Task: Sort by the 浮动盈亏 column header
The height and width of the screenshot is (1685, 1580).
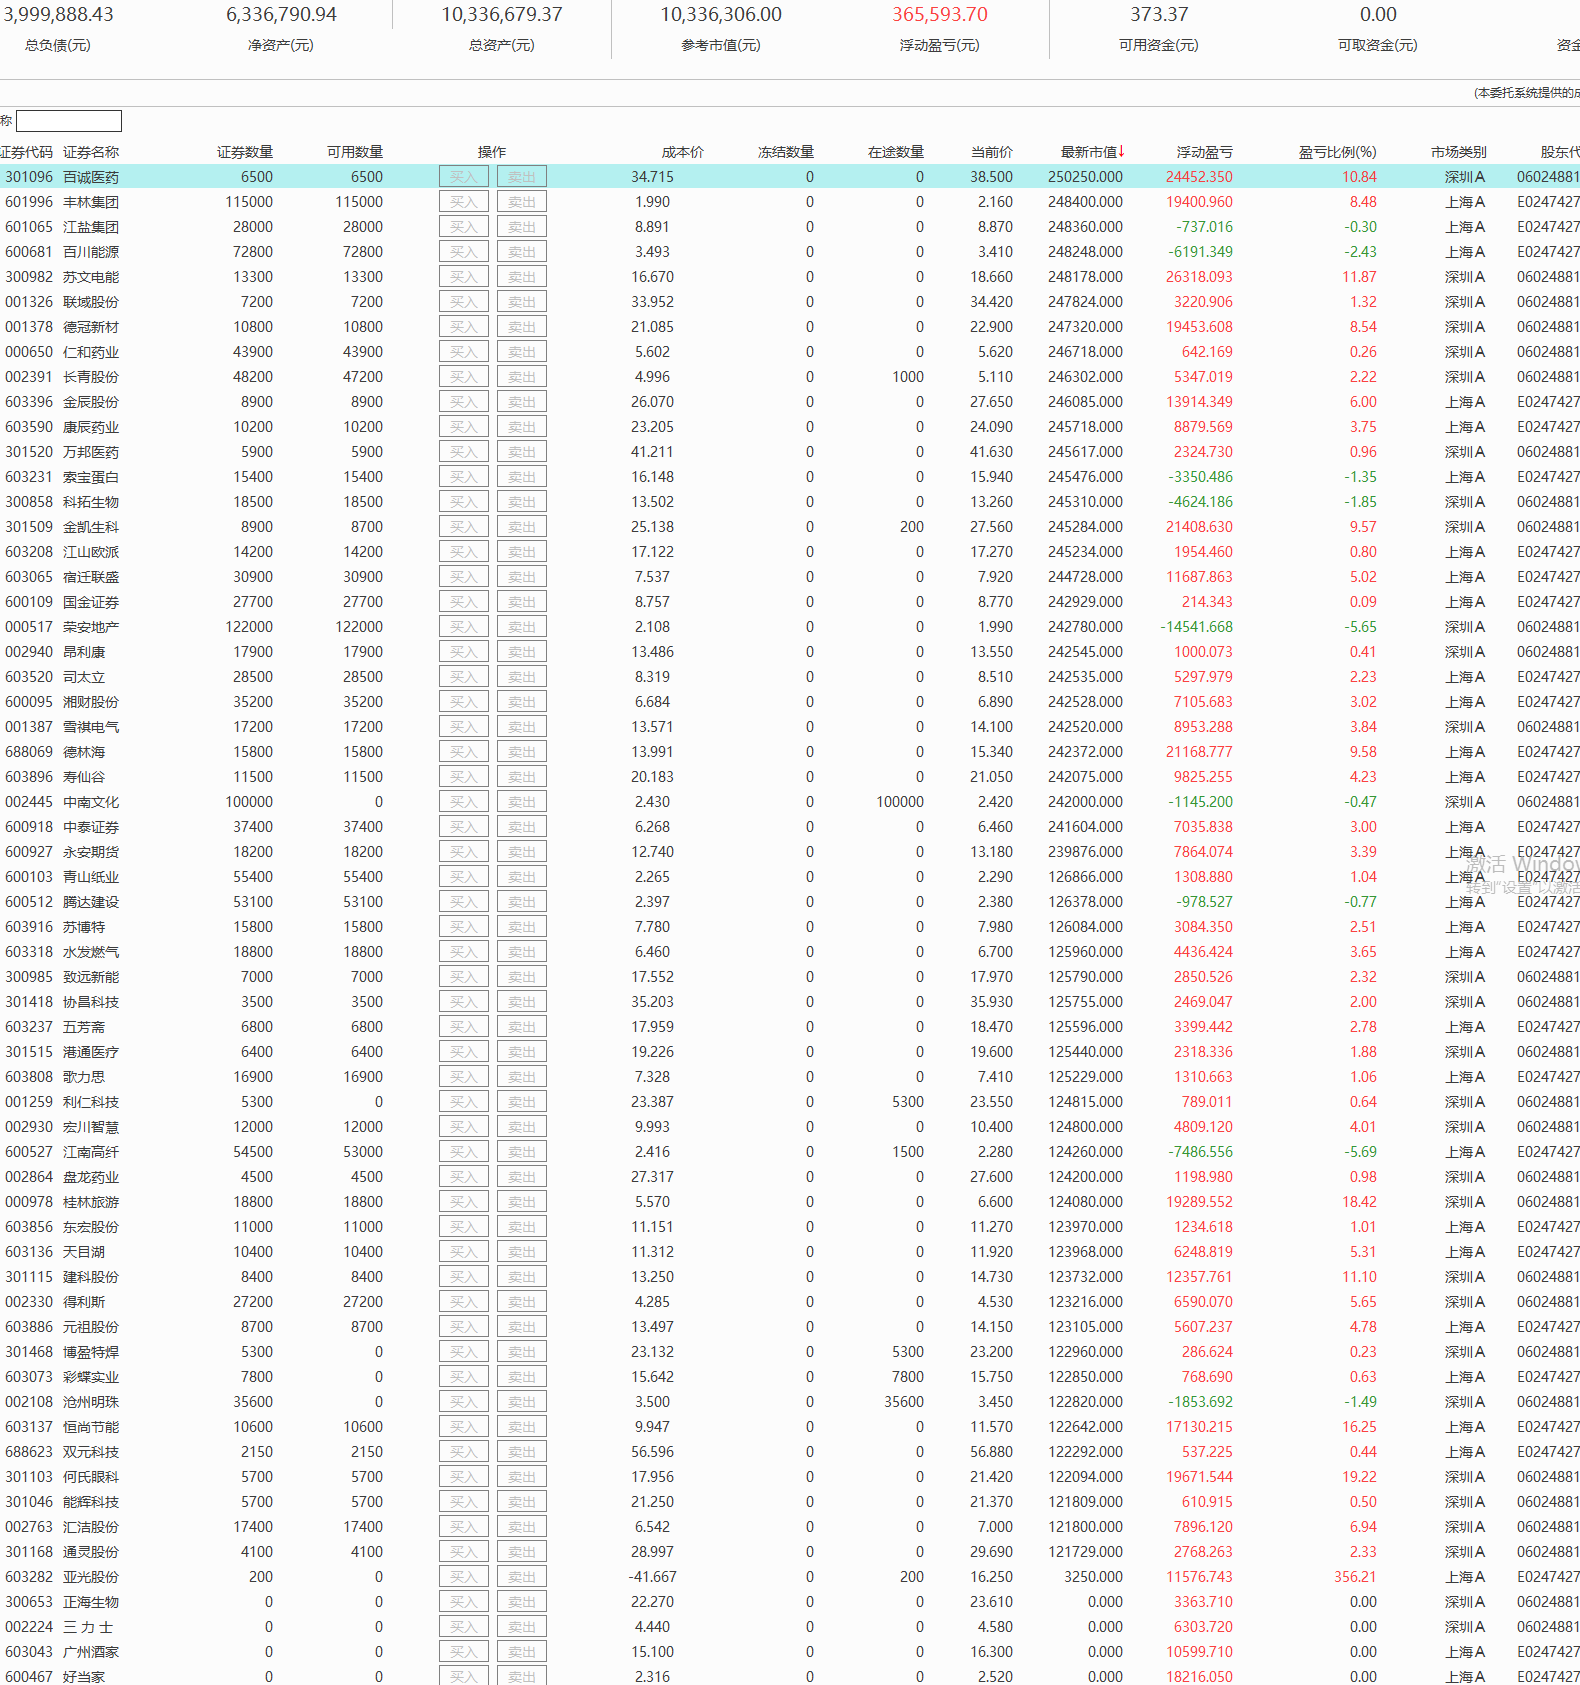Action: [x=1205, y=152]
